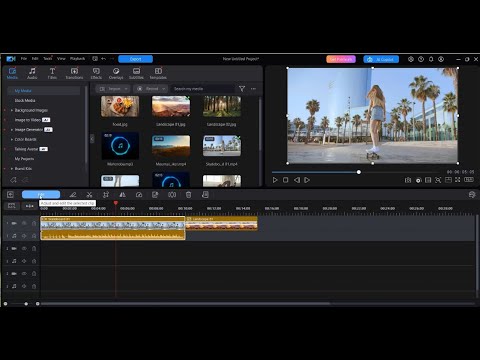Screen dimensions: 480x360
Task: Stop the preview playback
Action: pos(286,180)
